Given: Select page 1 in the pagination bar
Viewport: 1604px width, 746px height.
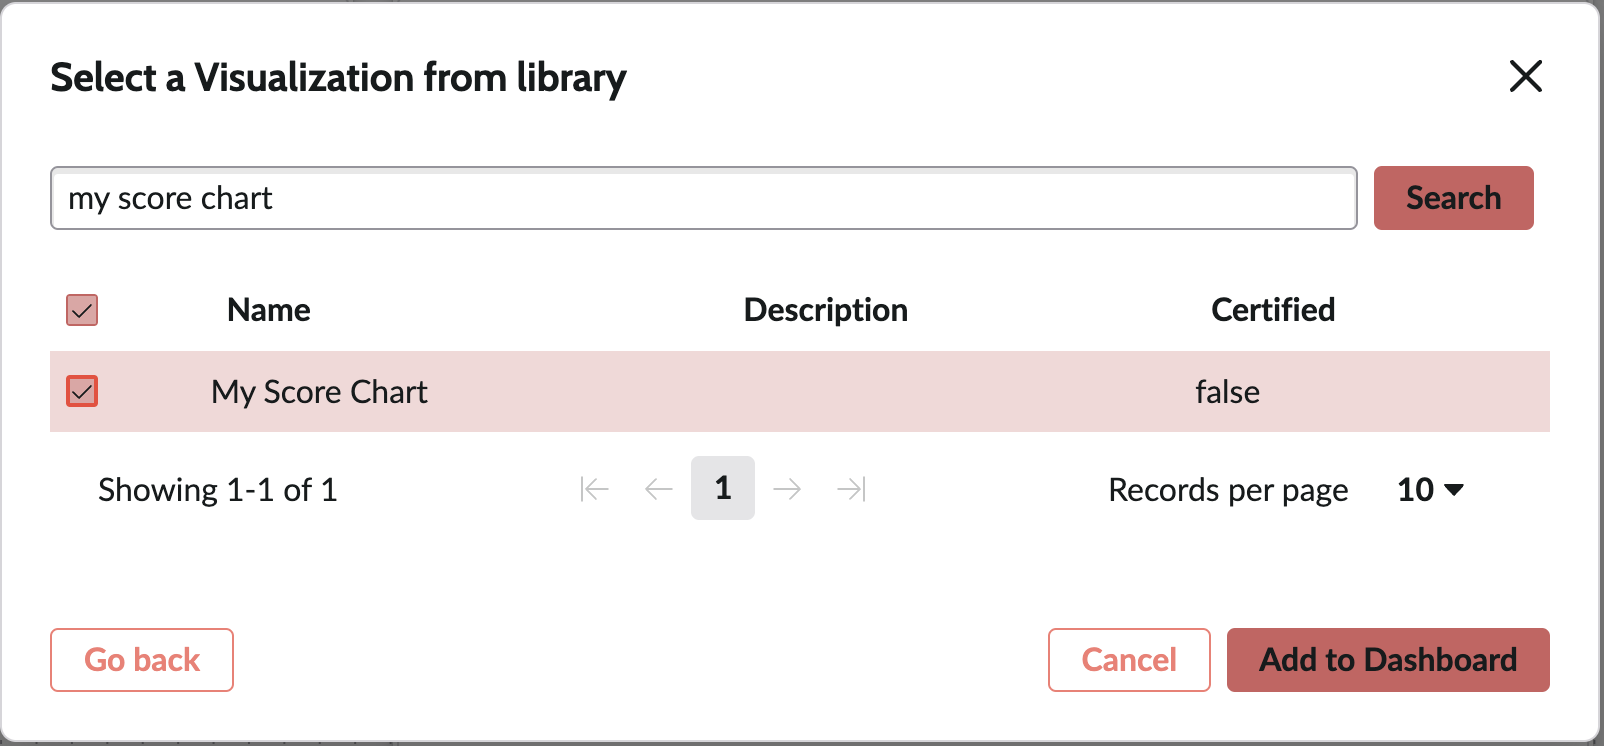Looking at the screenshot, I should tap(722, 489).
